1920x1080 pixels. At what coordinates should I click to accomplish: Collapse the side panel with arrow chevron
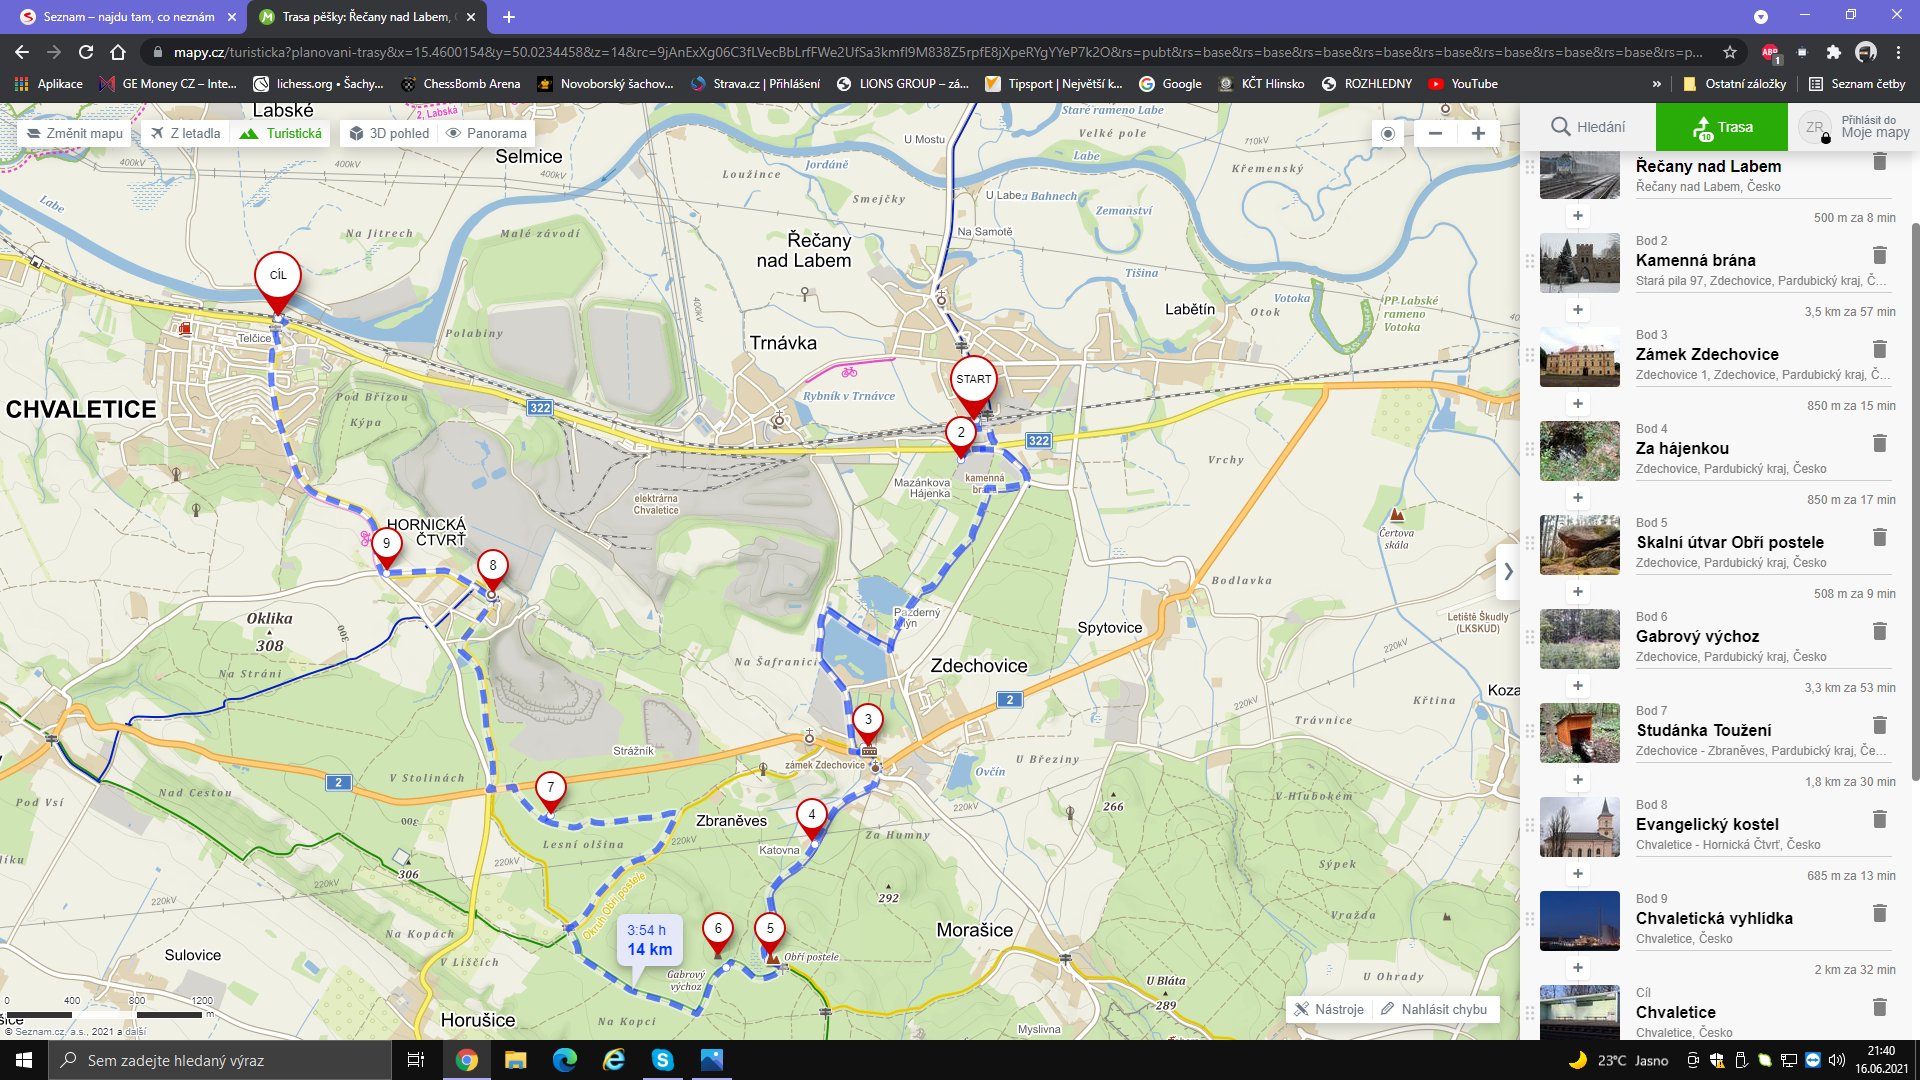(1508, 572)
